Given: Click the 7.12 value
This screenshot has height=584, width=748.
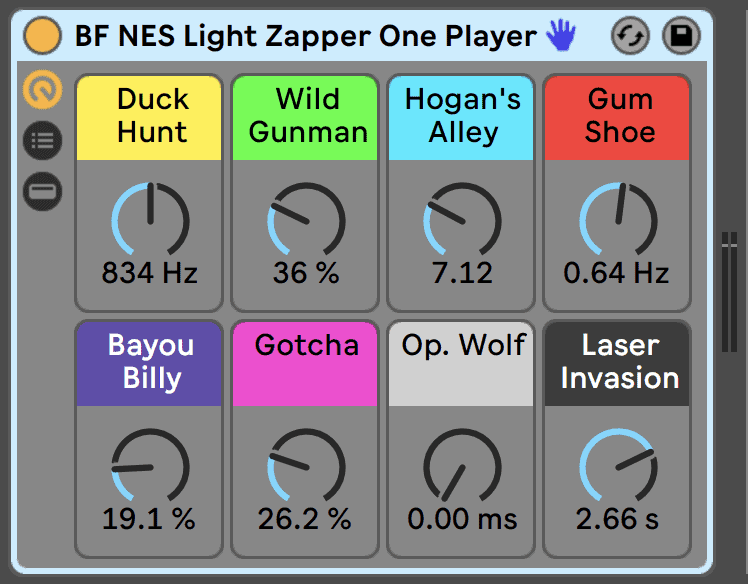Looking at the screenshot, I should pyautogui.click(x=462, y=273).
